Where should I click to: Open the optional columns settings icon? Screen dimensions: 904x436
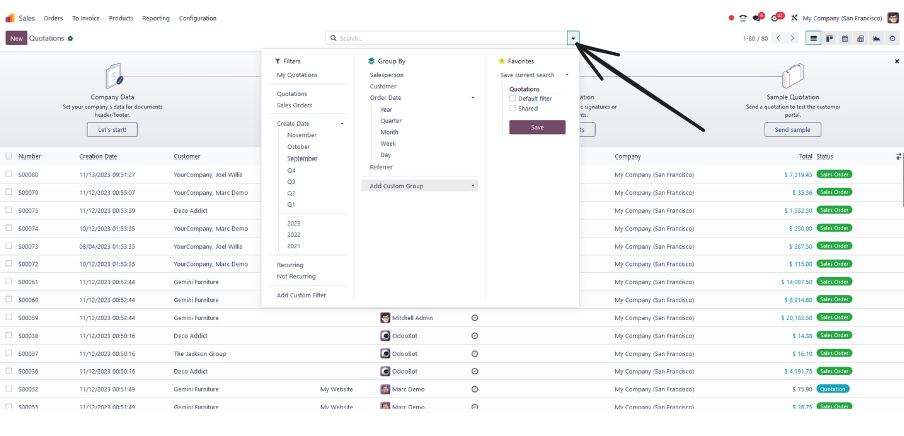(x=898, y=157)
